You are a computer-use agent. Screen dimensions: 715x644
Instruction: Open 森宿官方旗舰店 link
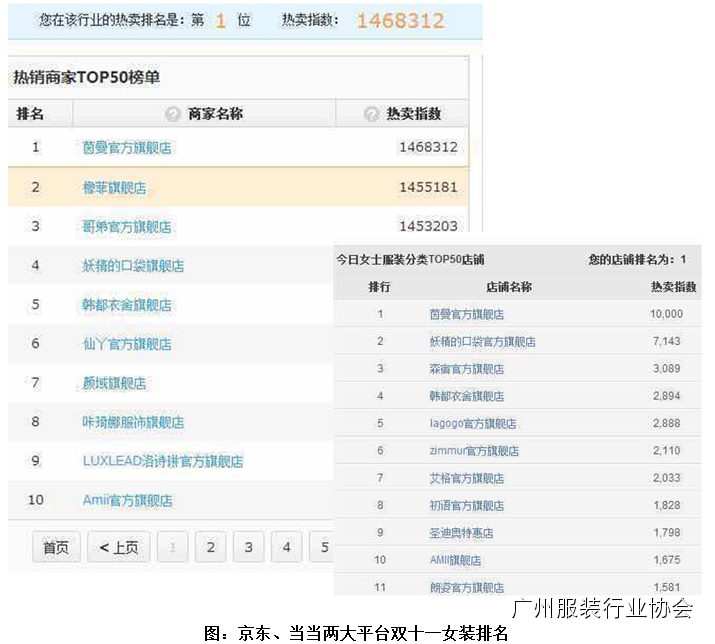(x=466, y=369)
